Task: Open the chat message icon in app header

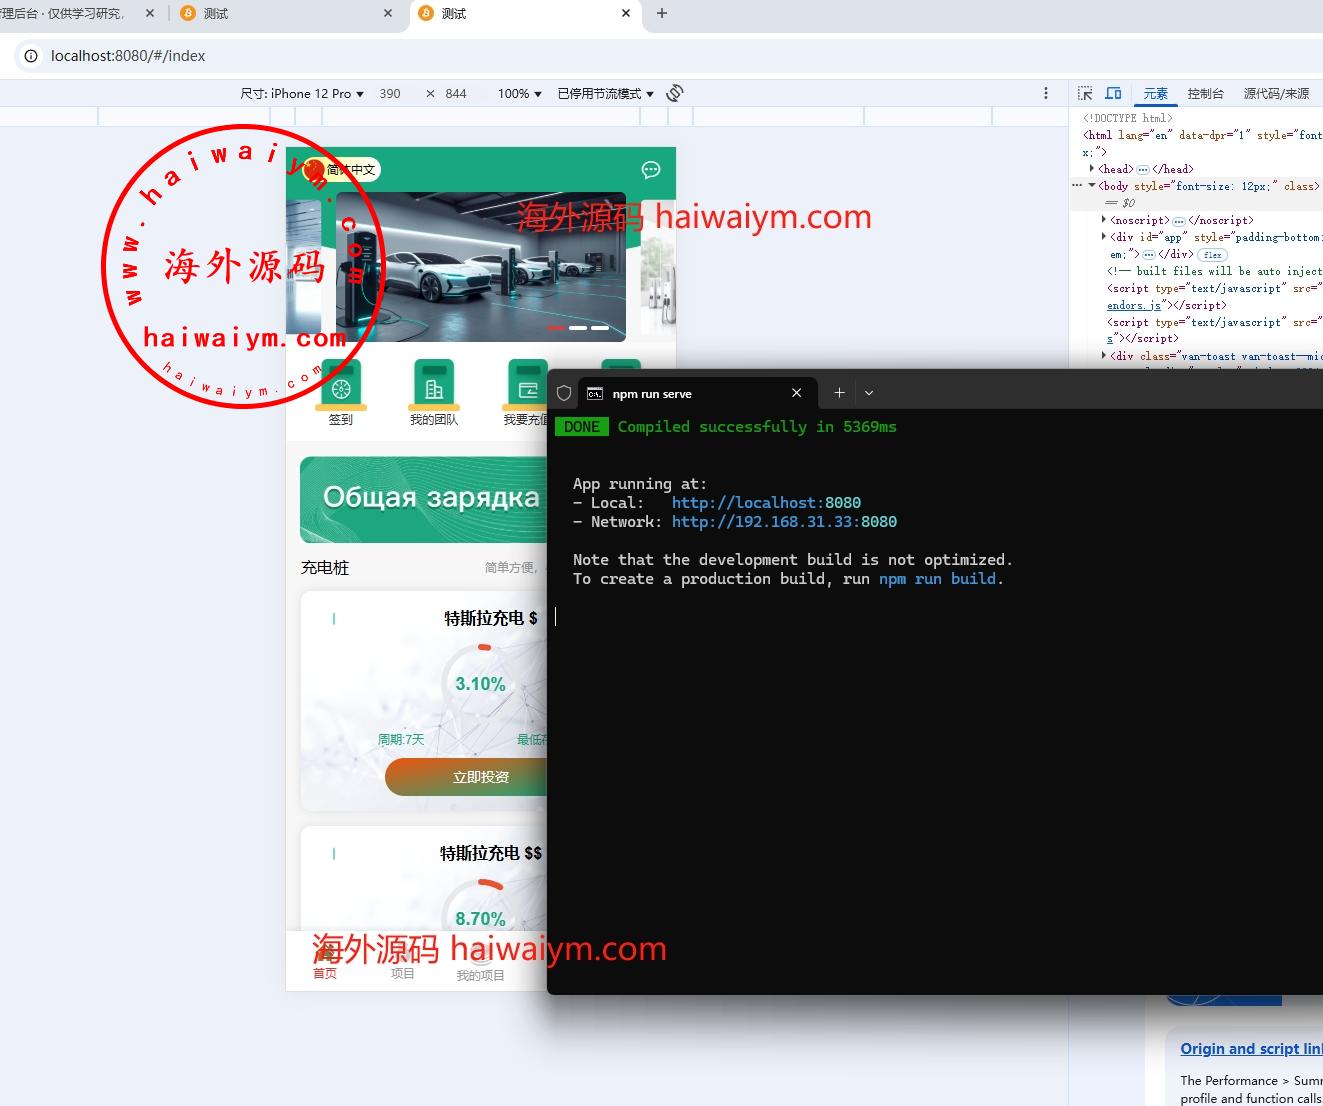Action: (x=651, y=170)
